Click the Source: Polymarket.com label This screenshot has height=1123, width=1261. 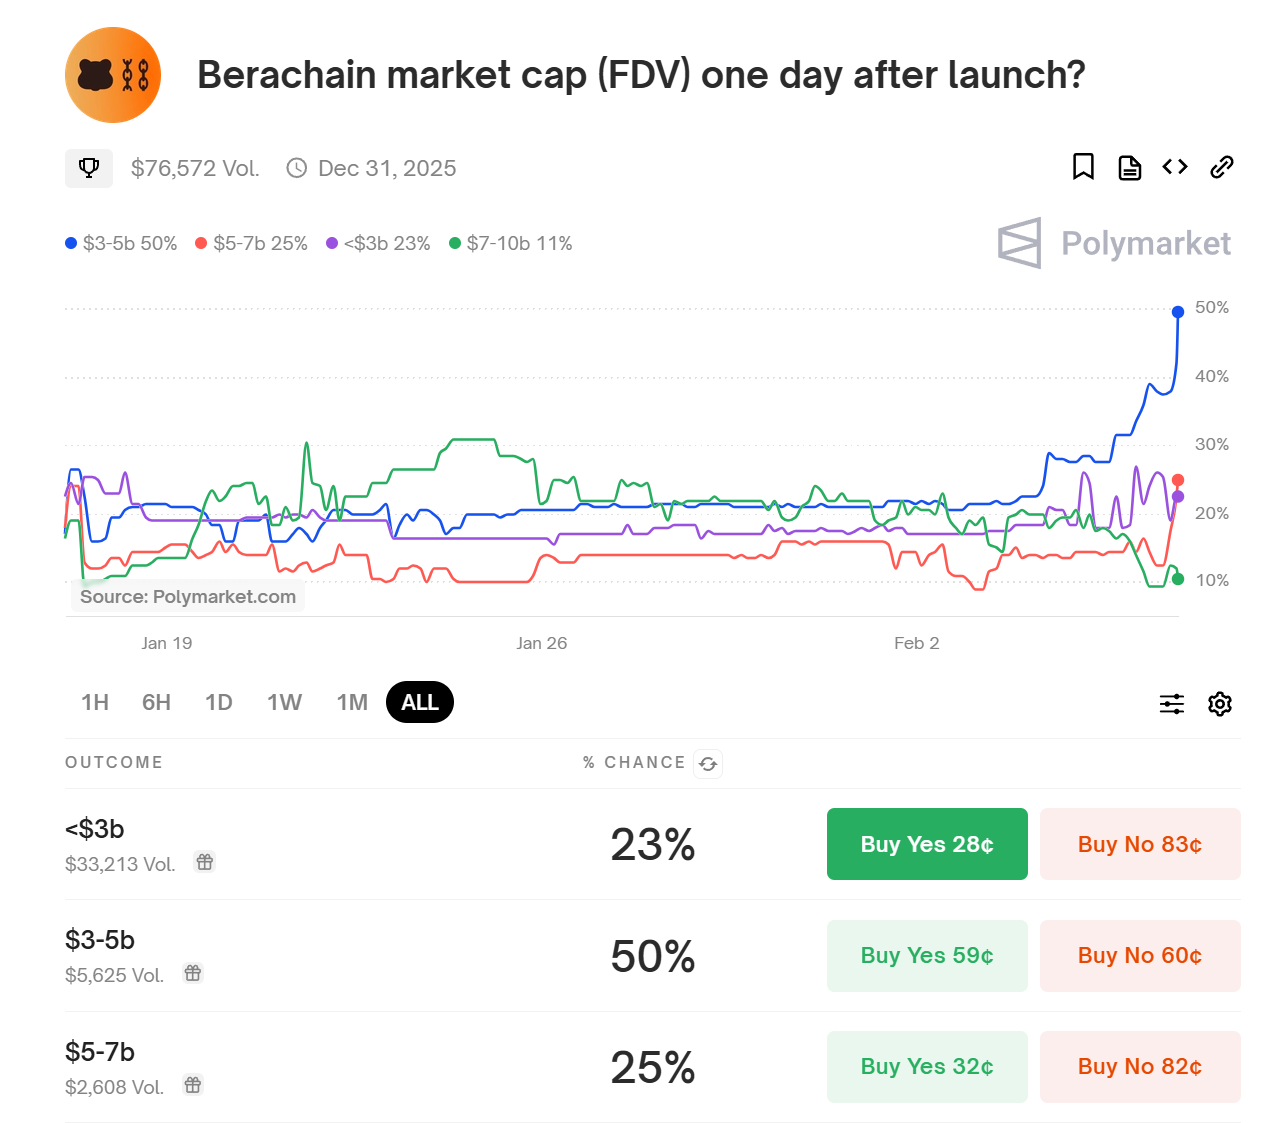pos(188,595)
